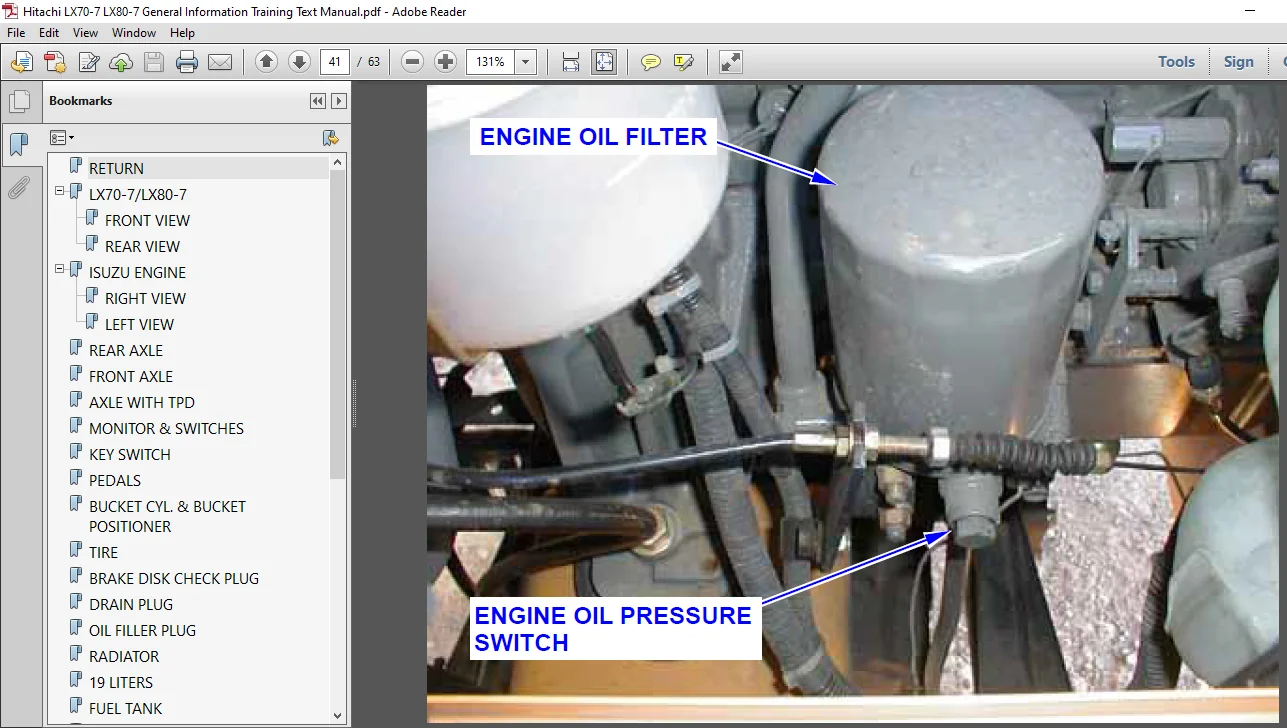Zoom out with the minus button
The width and height of the screenshot is (1287, 728).
[412, 62]
